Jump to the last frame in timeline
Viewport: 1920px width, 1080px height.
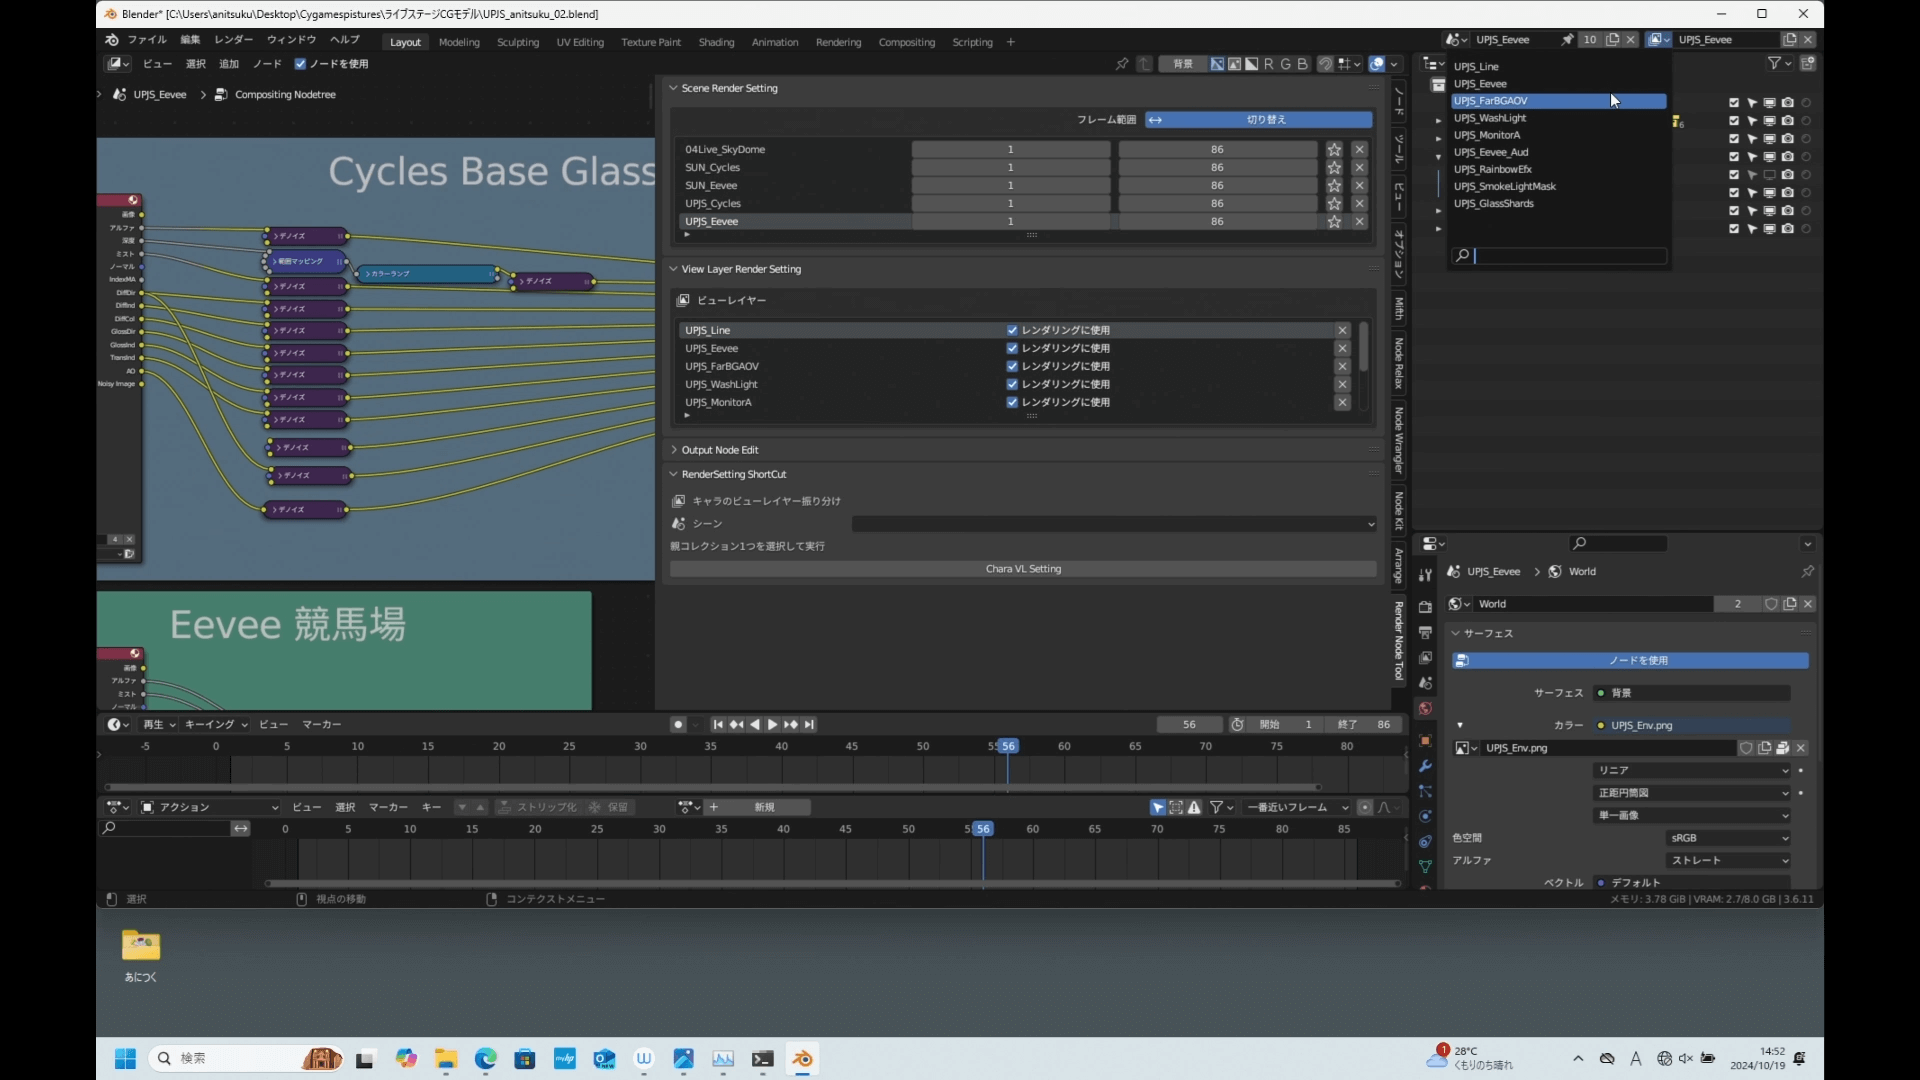[x=809, y=725]
